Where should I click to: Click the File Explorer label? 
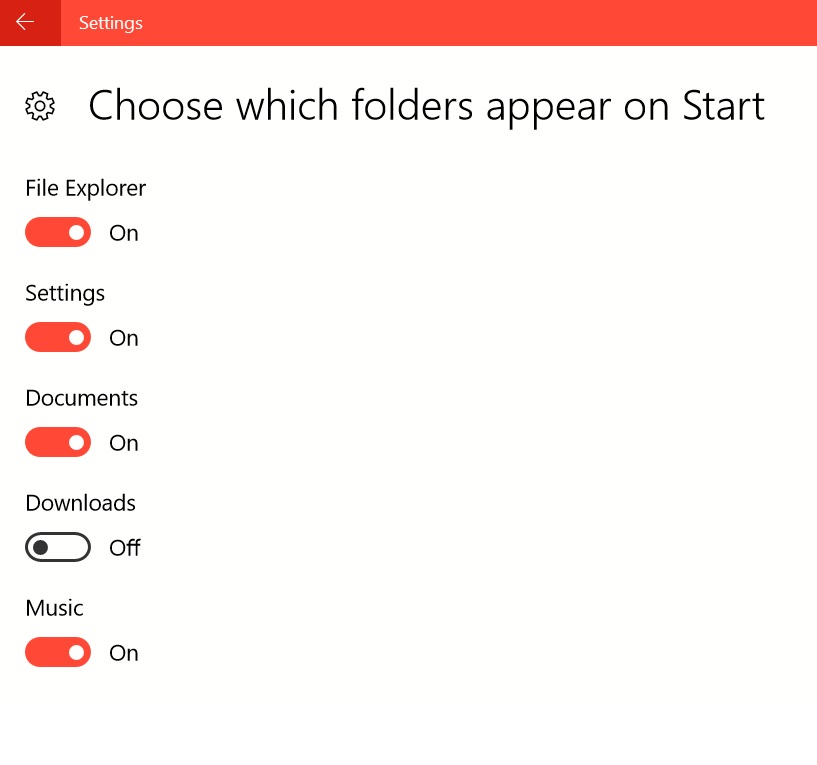pyautogui.click(x=85, y=188)
